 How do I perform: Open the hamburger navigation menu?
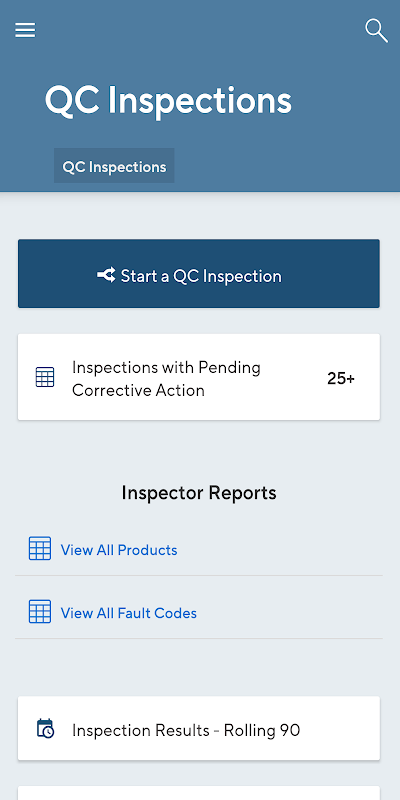coord(25,30)
